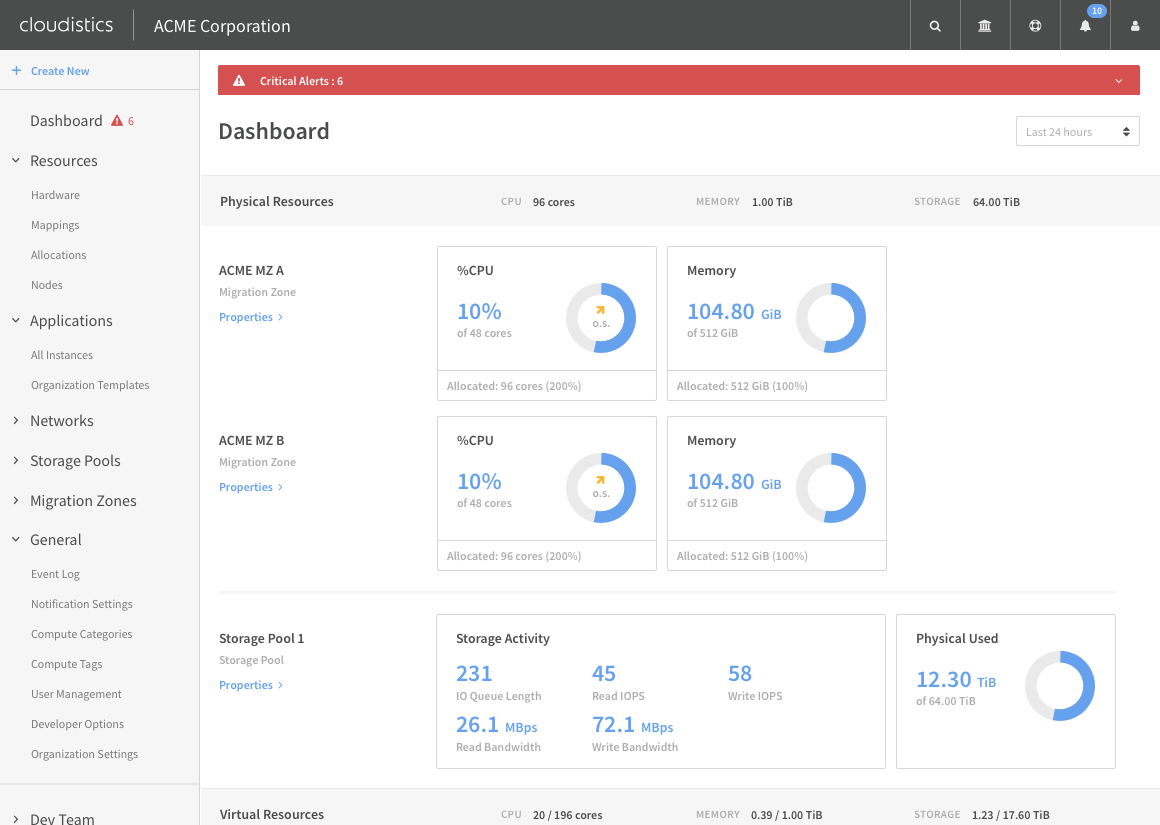Click ACME MZ B Memory donut chart
The image size is (1160, 825).
[831, 488]
